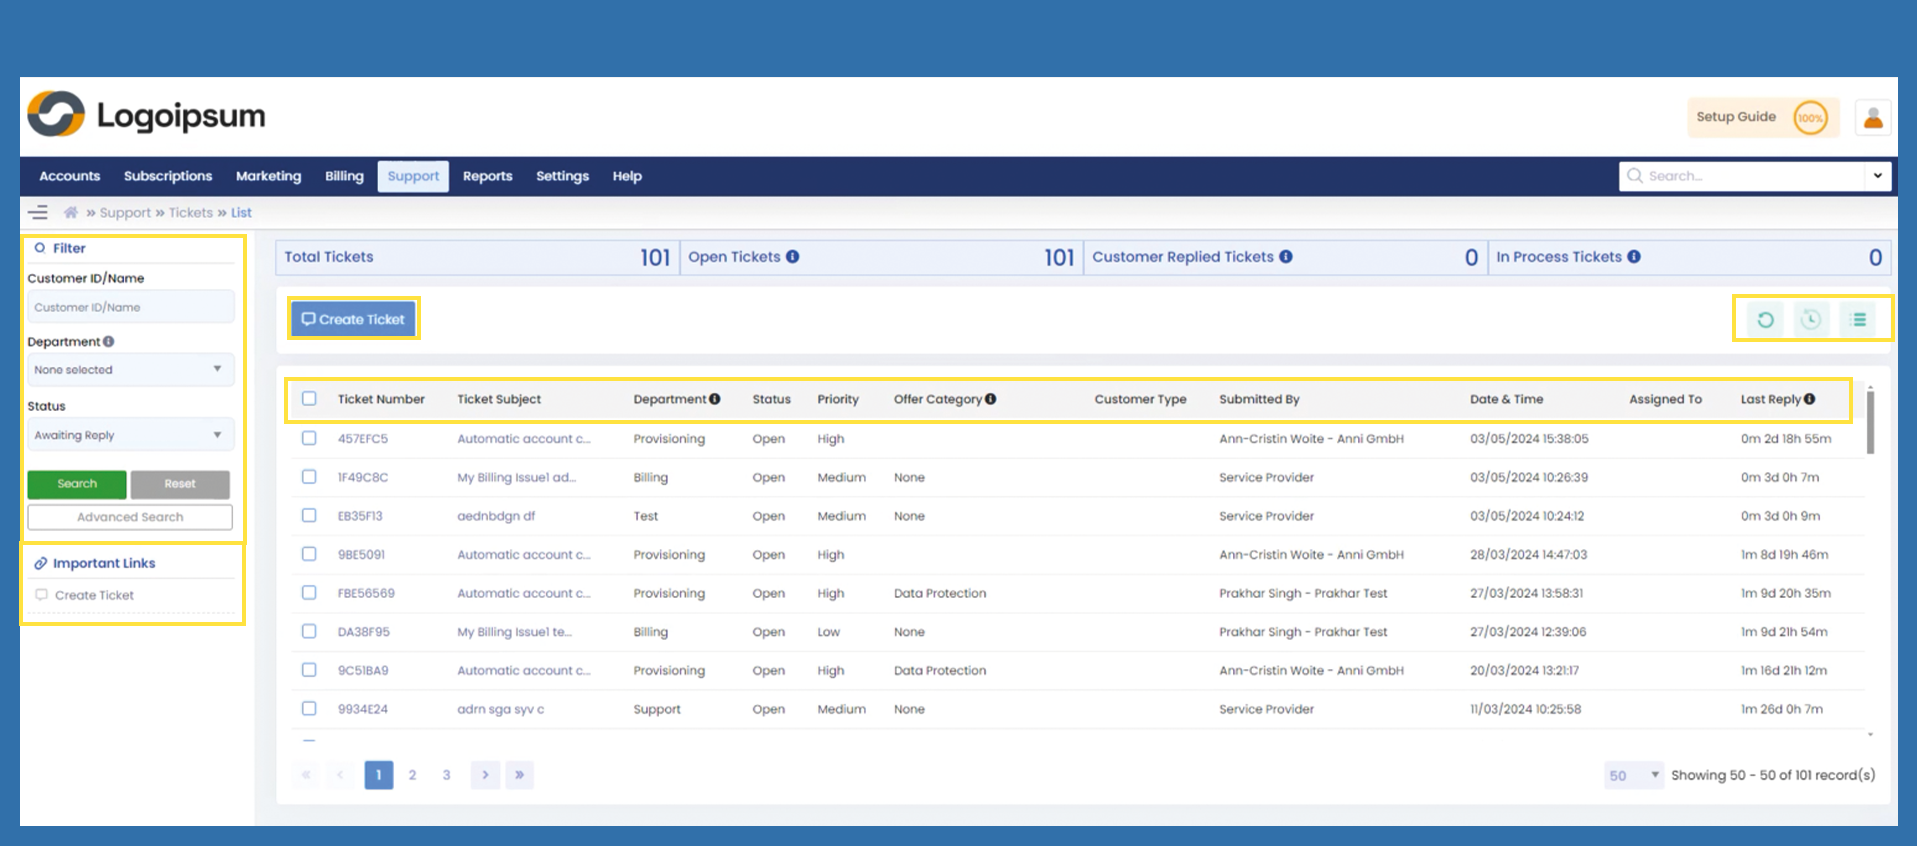1917x846 pixels.
Task: Check the box for ticket 457EFC5
Action: coord(309,438)
